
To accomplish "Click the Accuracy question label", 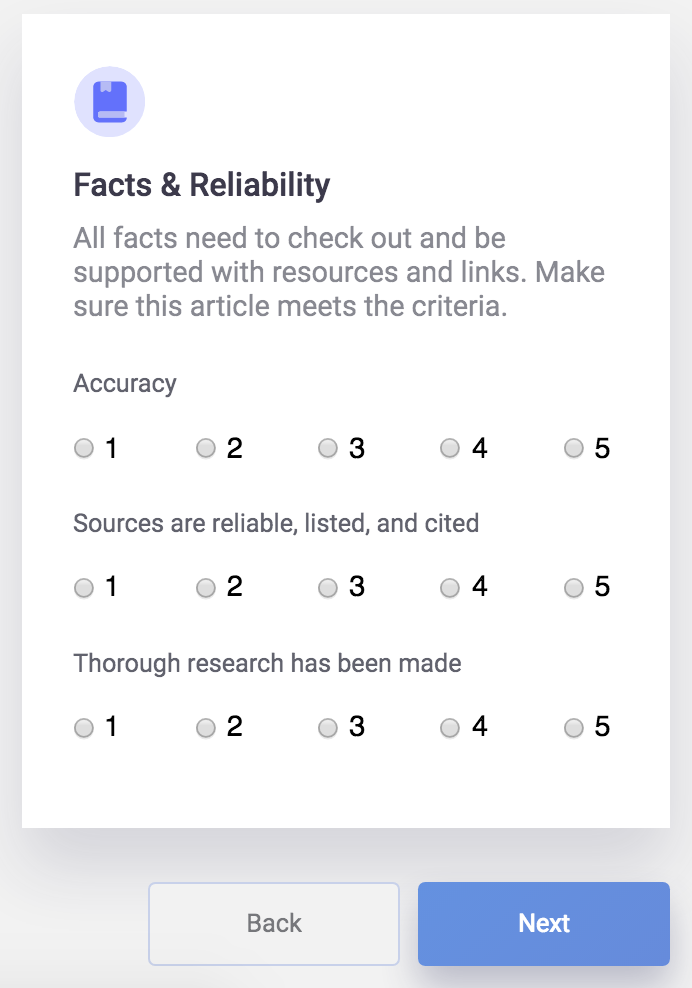I will (x=125, y=384).
